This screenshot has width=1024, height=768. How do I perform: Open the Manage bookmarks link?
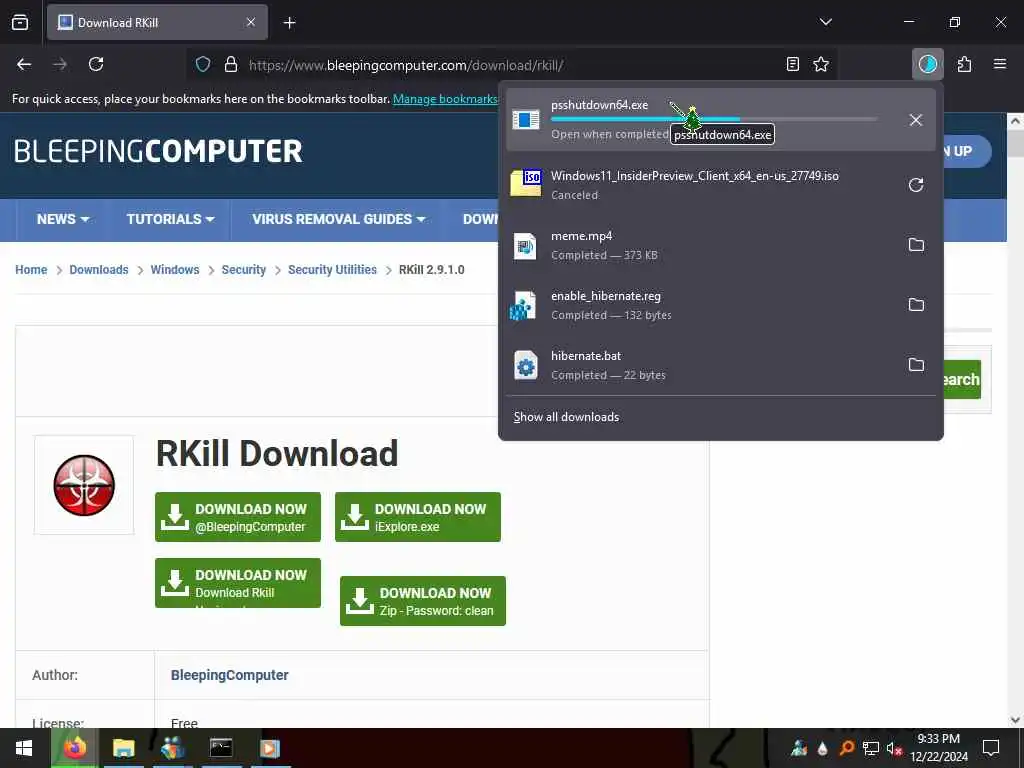pyautogui.click(x=445, y=99)
